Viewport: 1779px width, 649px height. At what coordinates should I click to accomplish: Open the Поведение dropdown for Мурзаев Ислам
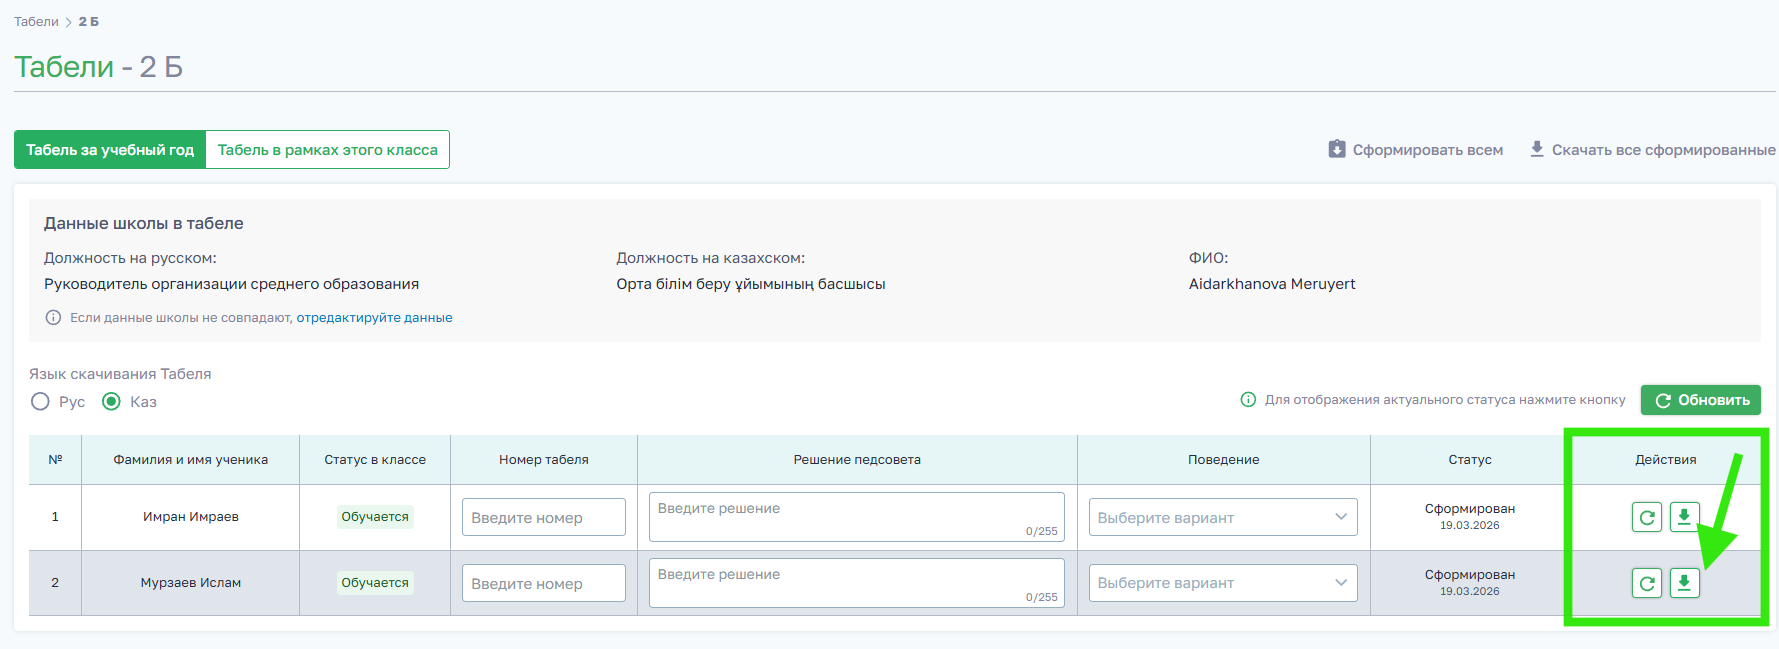pyautogui.click(x=1222, y=583)
